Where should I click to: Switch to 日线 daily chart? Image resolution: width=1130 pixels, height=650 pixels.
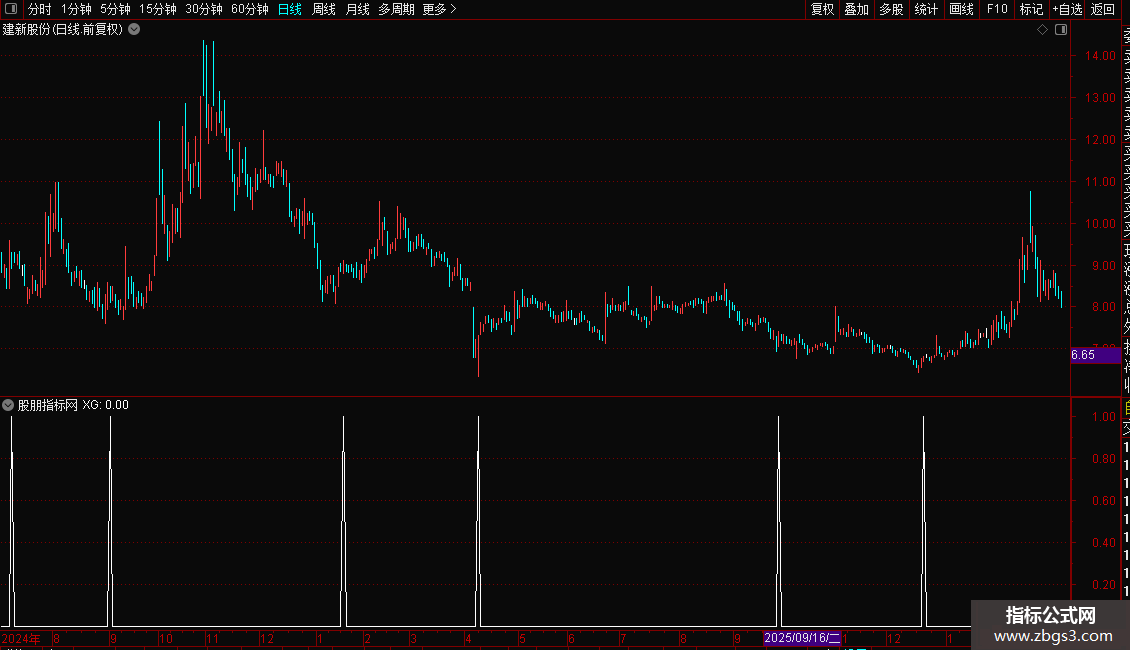tap(290, 9)
